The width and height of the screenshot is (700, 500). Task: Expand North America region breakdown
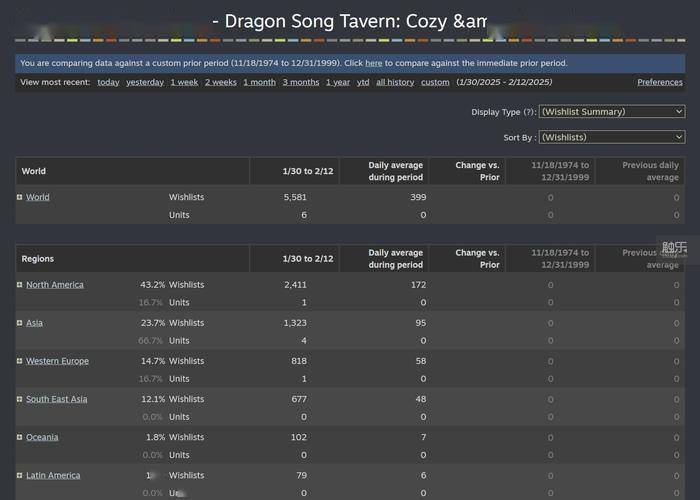pos(20,284)
